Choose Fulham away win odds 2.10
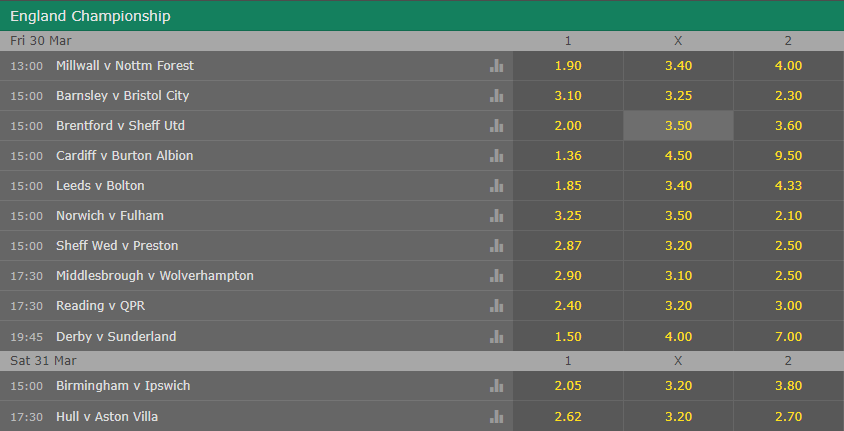 (x=789, y=216)
